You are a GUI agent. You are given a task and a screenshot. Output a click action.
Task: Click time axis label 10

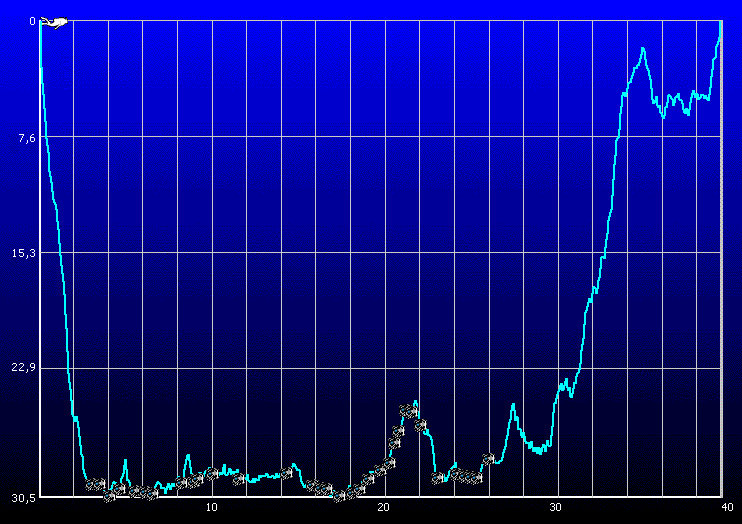212,508
